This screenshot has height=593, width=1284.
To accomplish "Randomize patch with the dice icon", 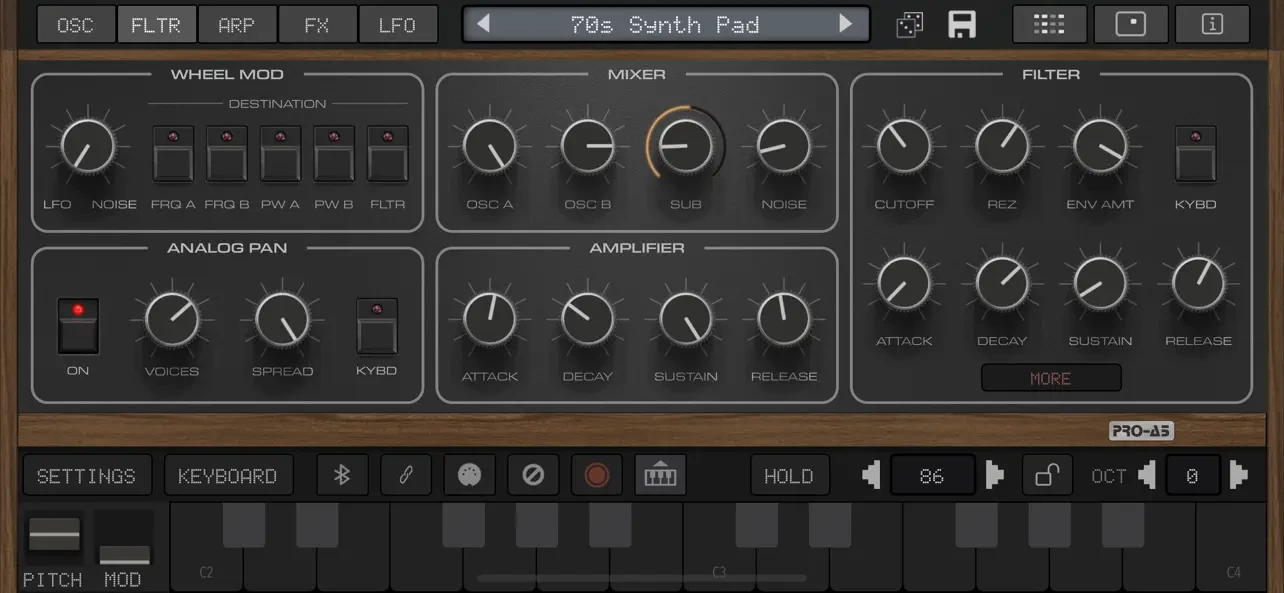I will [910, 25].
